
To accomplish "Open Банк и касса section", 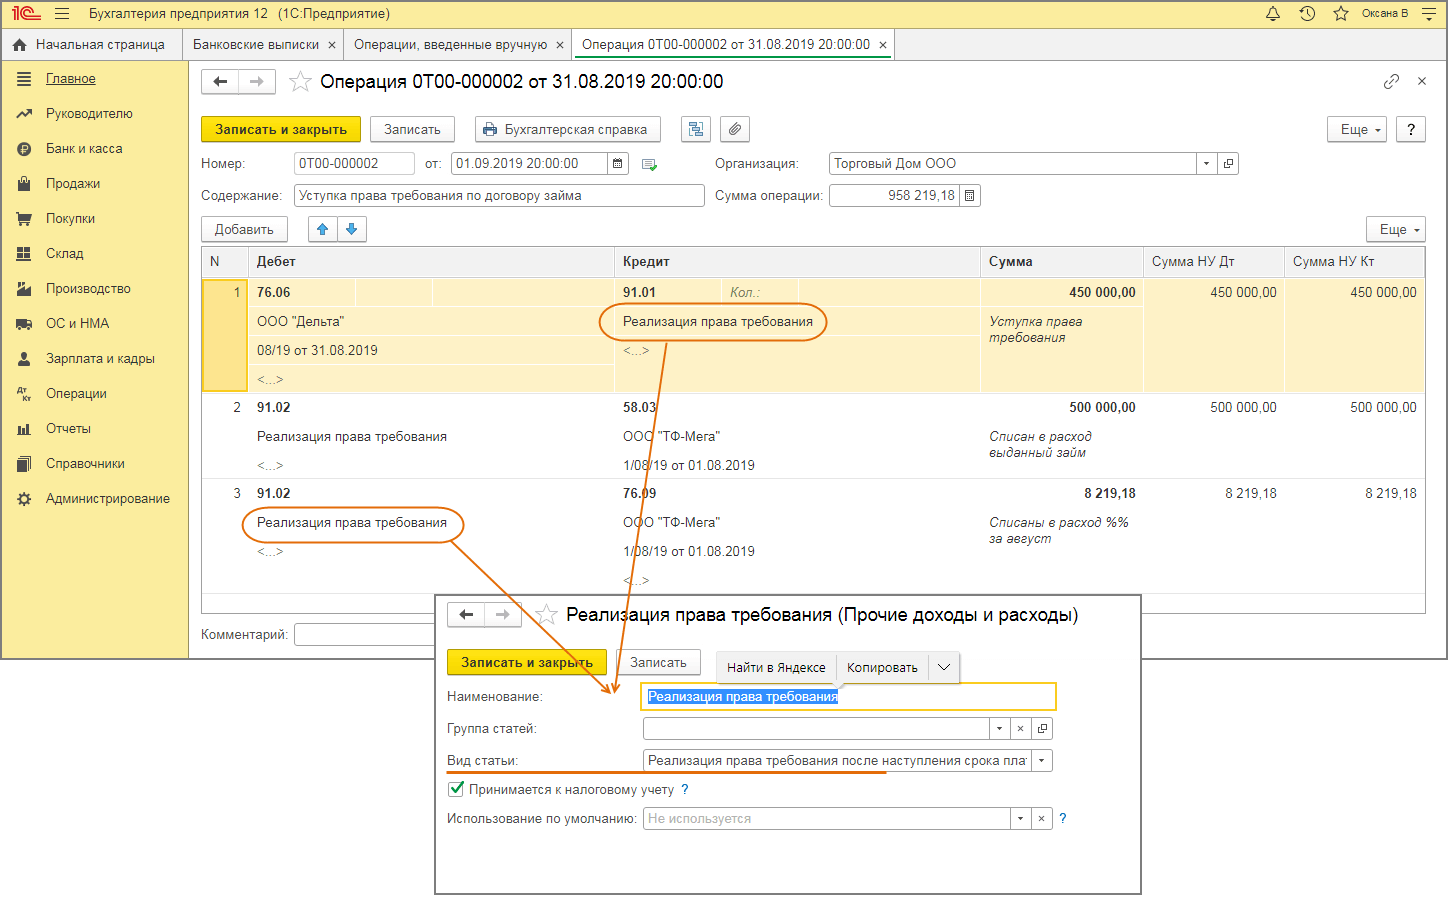I will [84, 149].
